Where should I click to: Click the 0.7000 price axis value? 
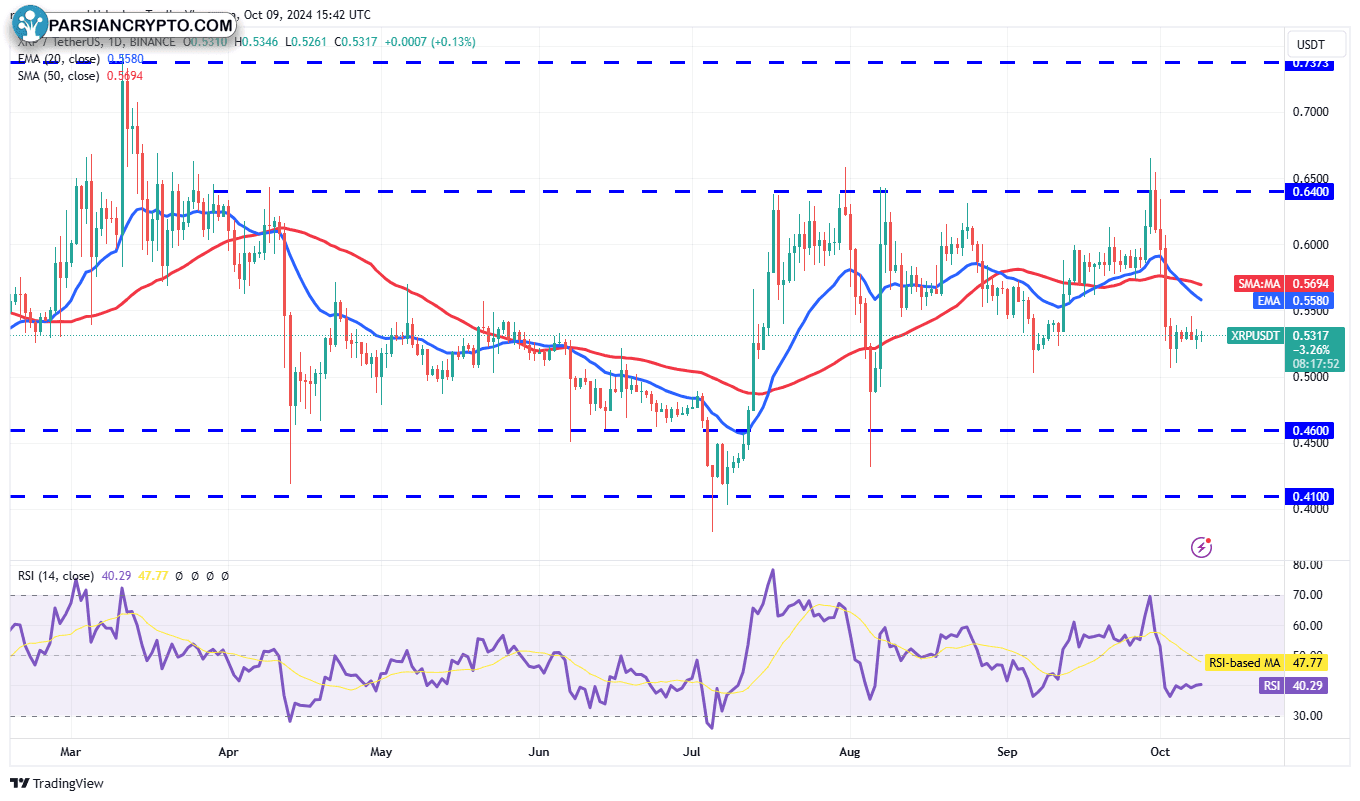(1312, 111)
